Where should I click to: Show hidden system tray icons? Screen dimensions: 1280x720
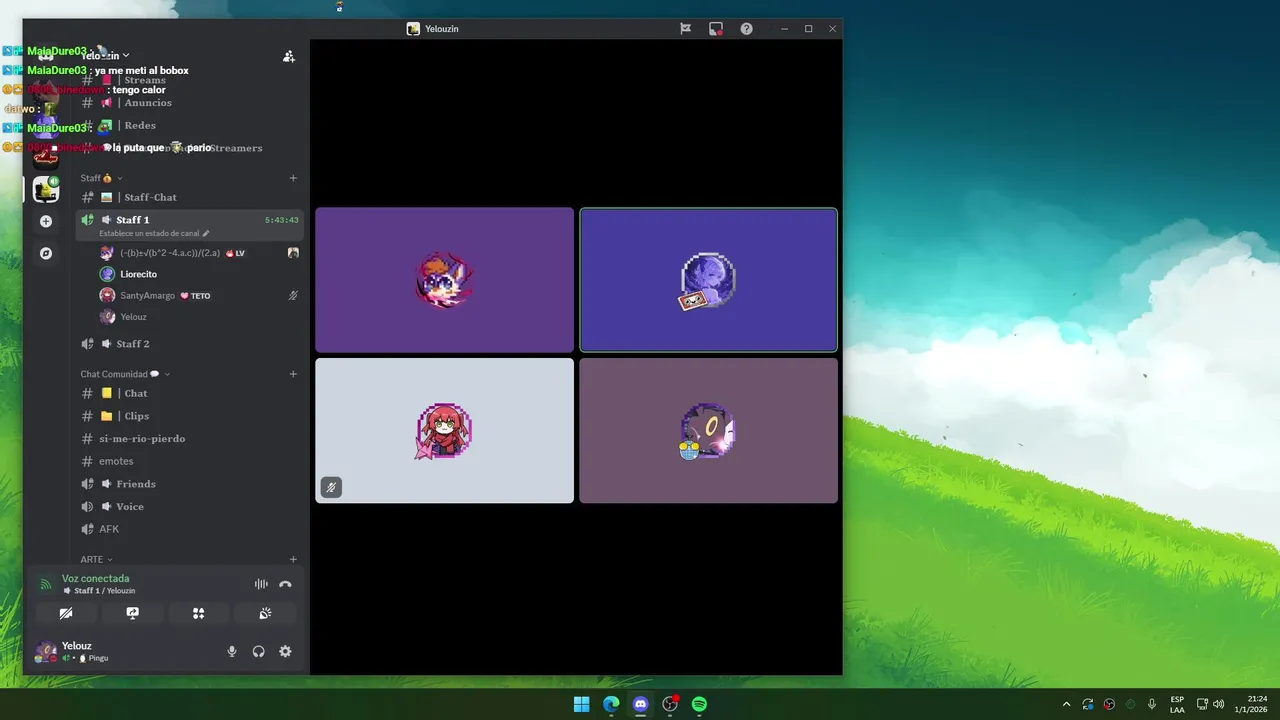pos(1066,704)
